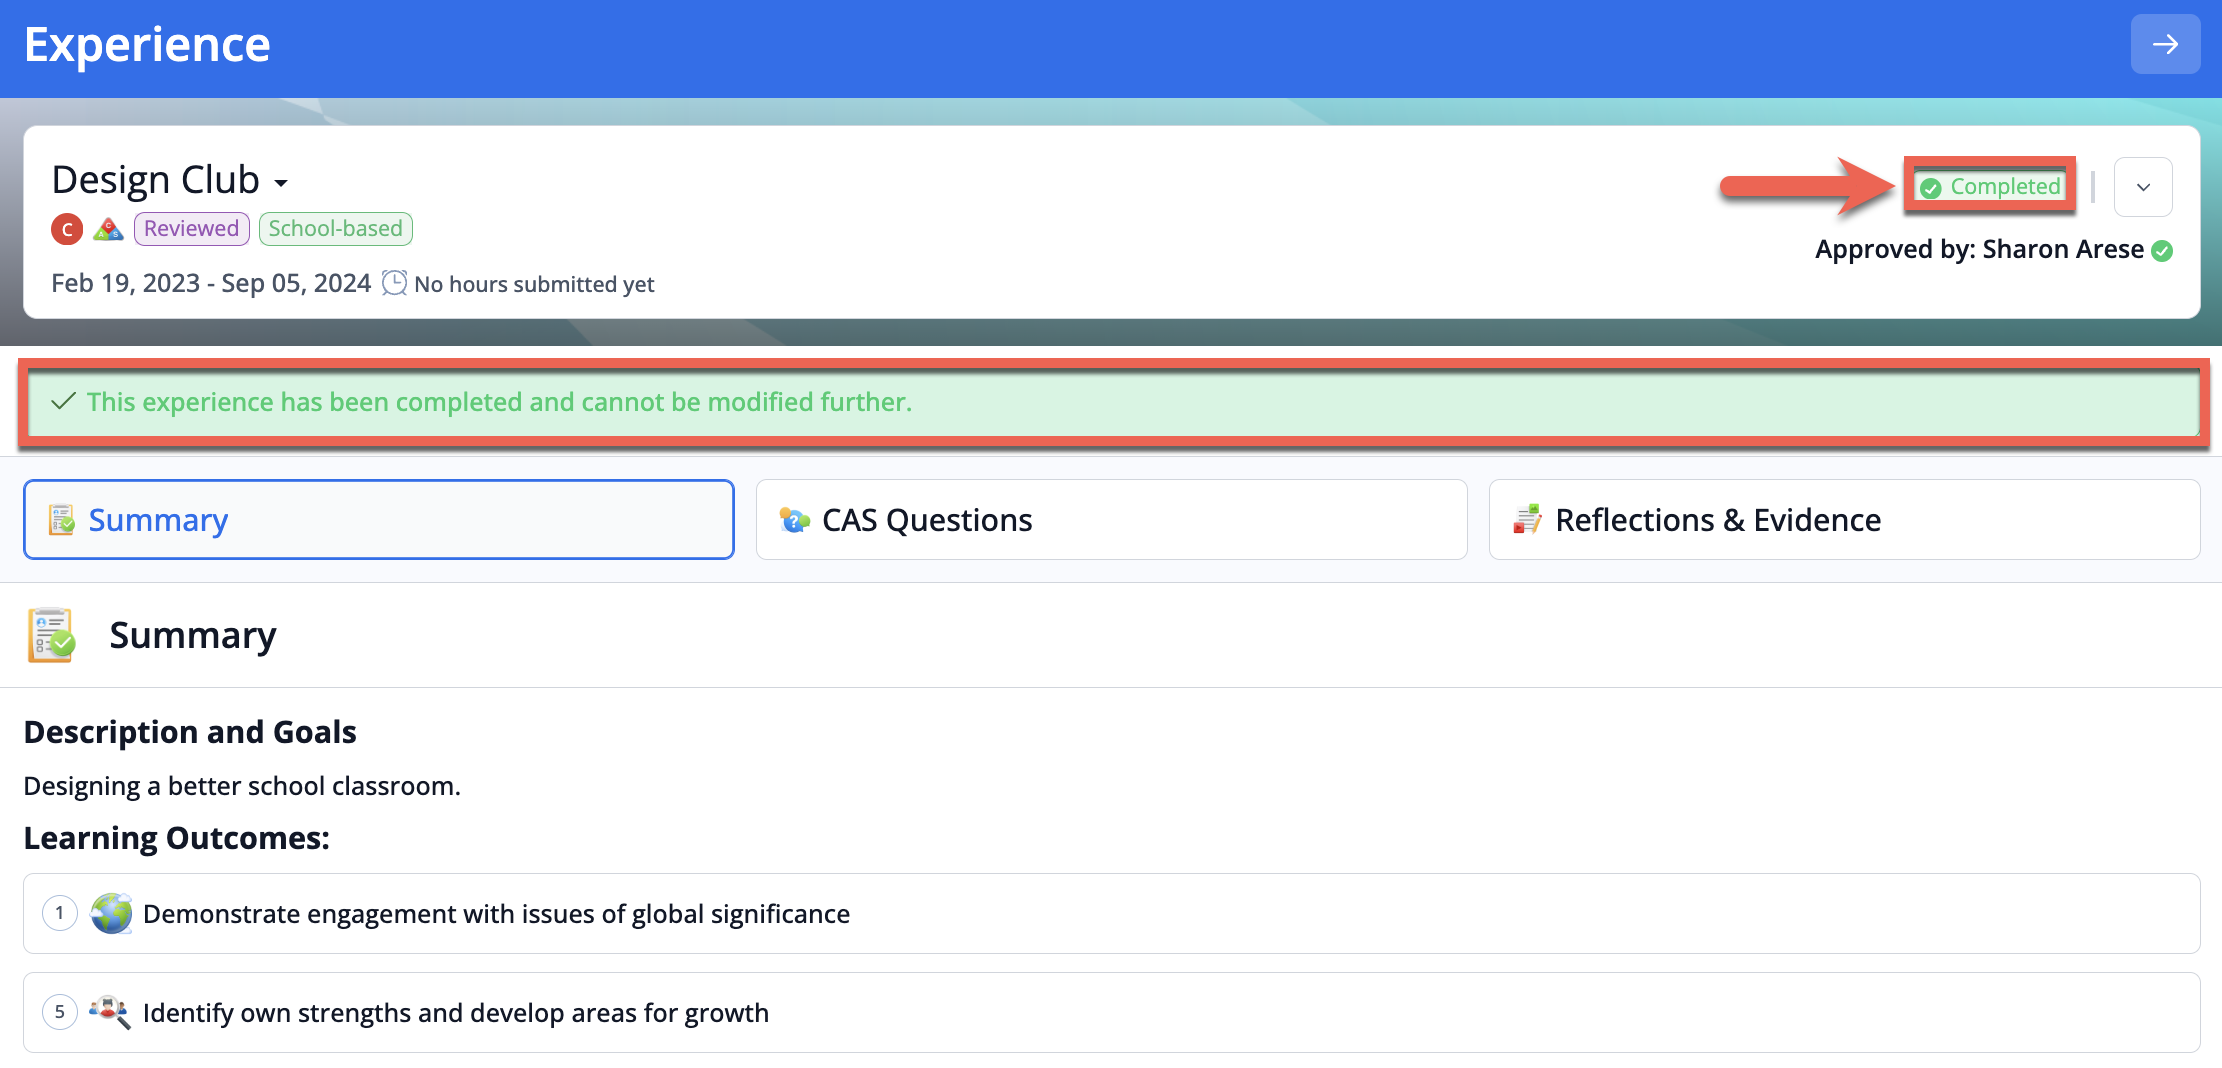
Task: Click the globe icon for global significance
Action: (111, 913)
